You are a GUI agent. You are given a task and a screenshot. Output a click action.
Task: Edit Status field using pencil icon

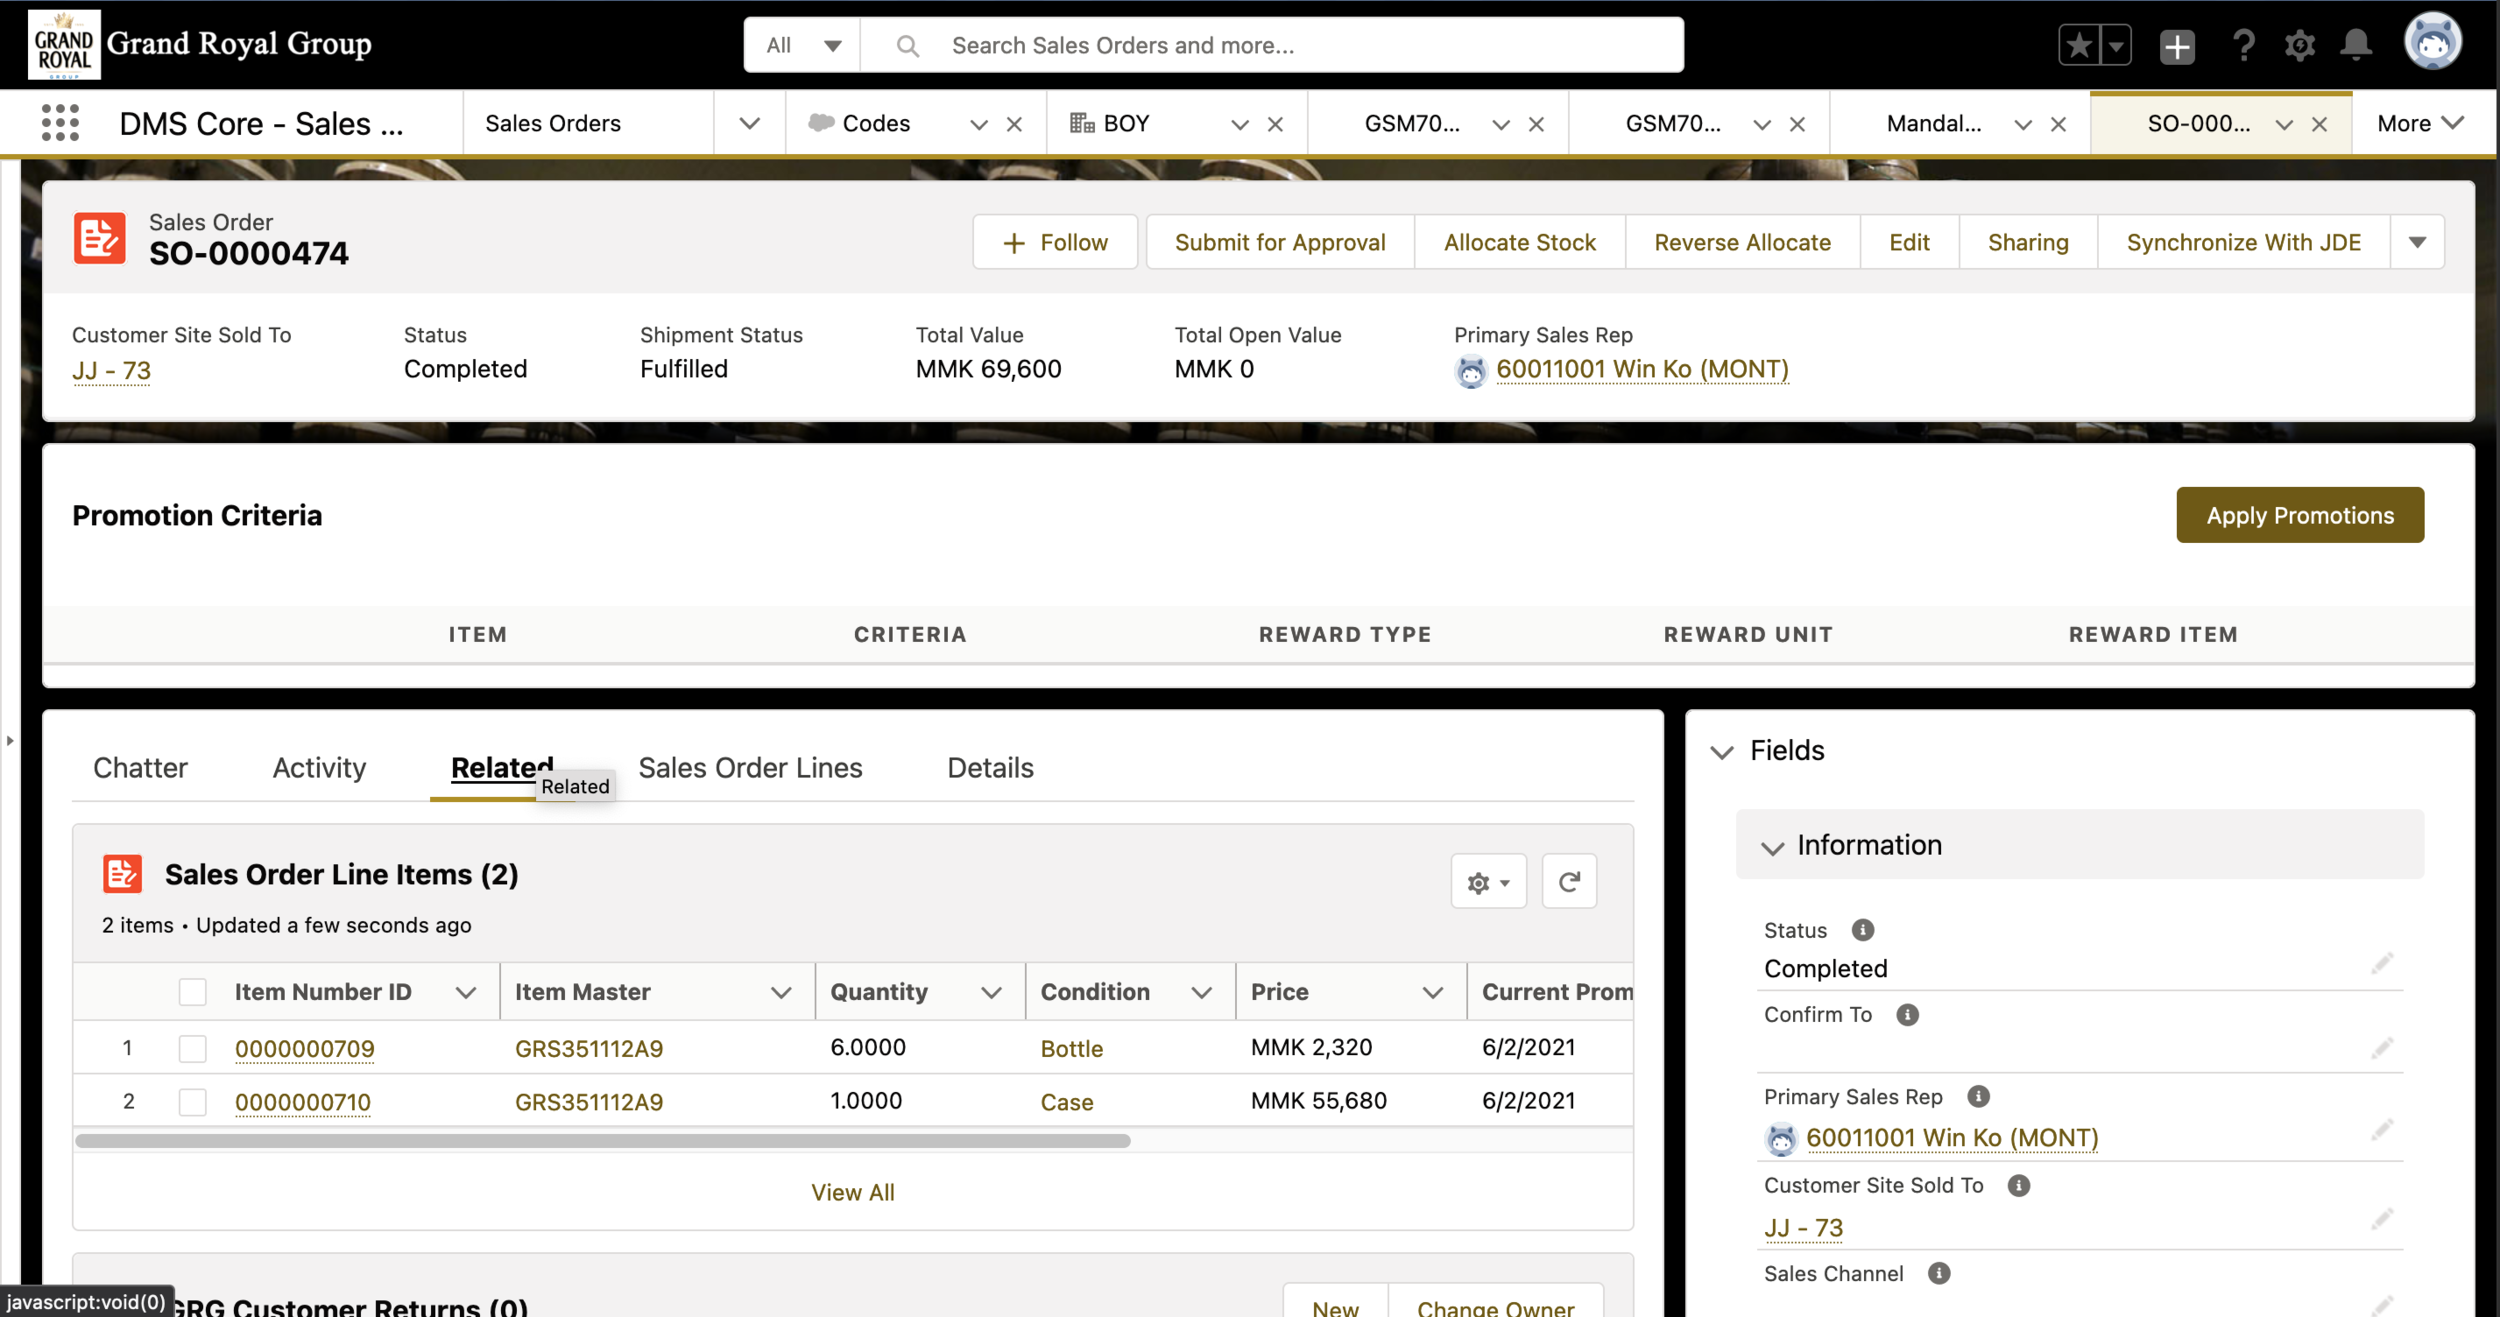tap(2382, 964)
